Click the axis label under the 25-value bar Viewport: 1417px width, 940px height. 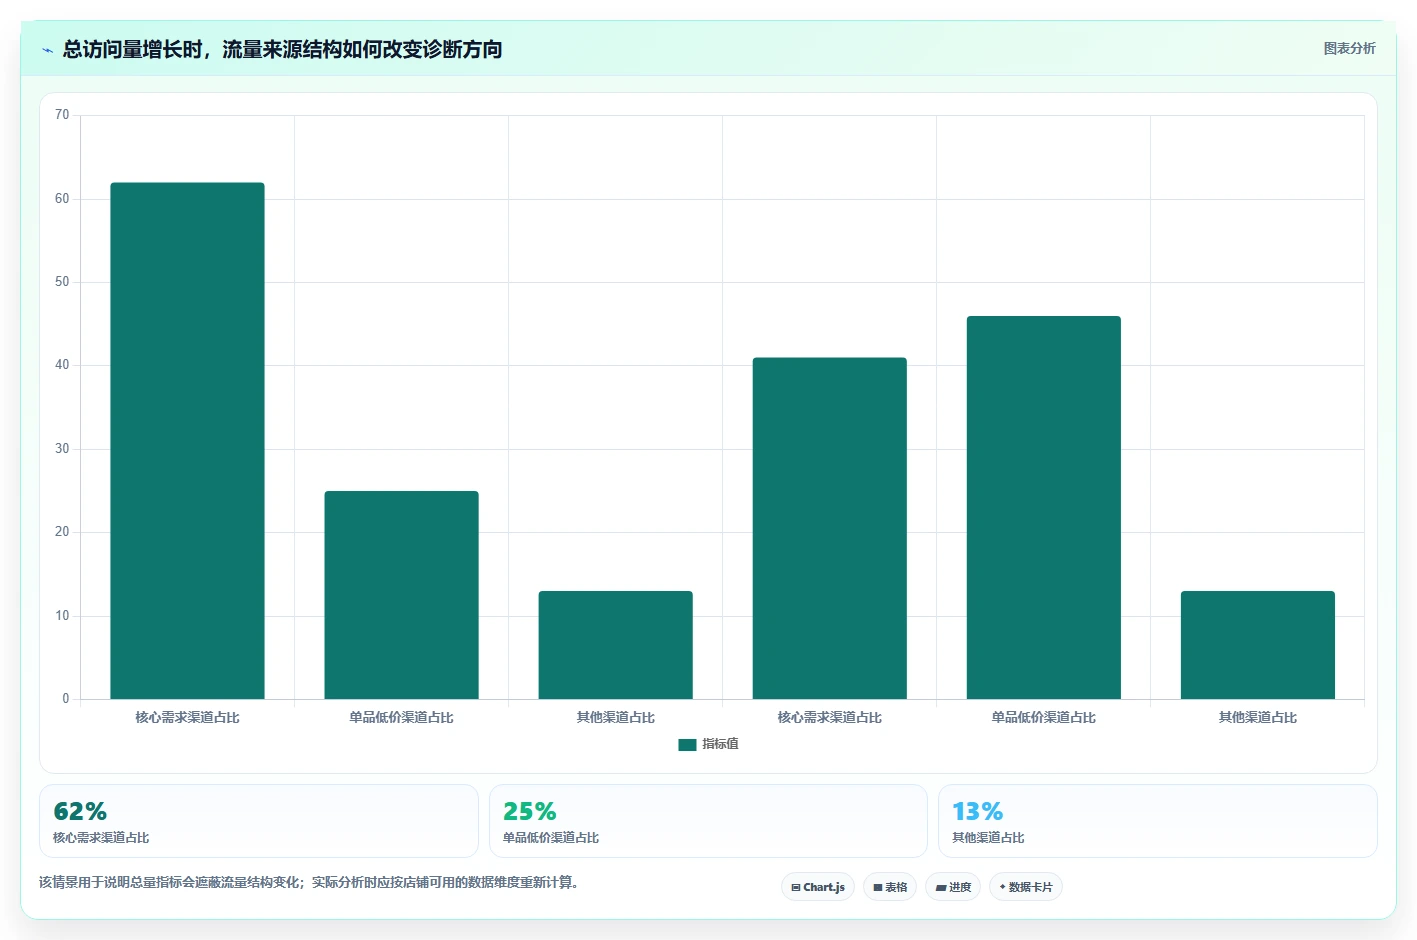401,717
